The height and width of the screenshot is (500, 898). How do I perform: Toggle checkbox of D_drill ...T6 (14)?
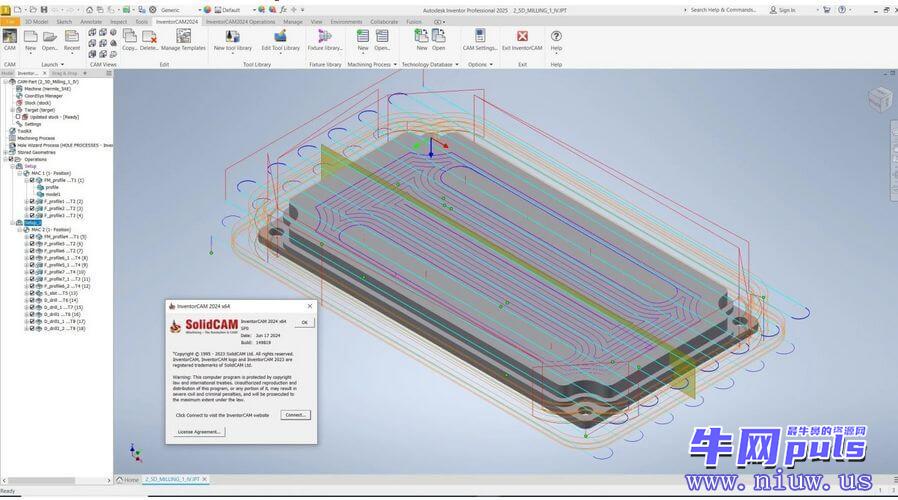point(32,300)
